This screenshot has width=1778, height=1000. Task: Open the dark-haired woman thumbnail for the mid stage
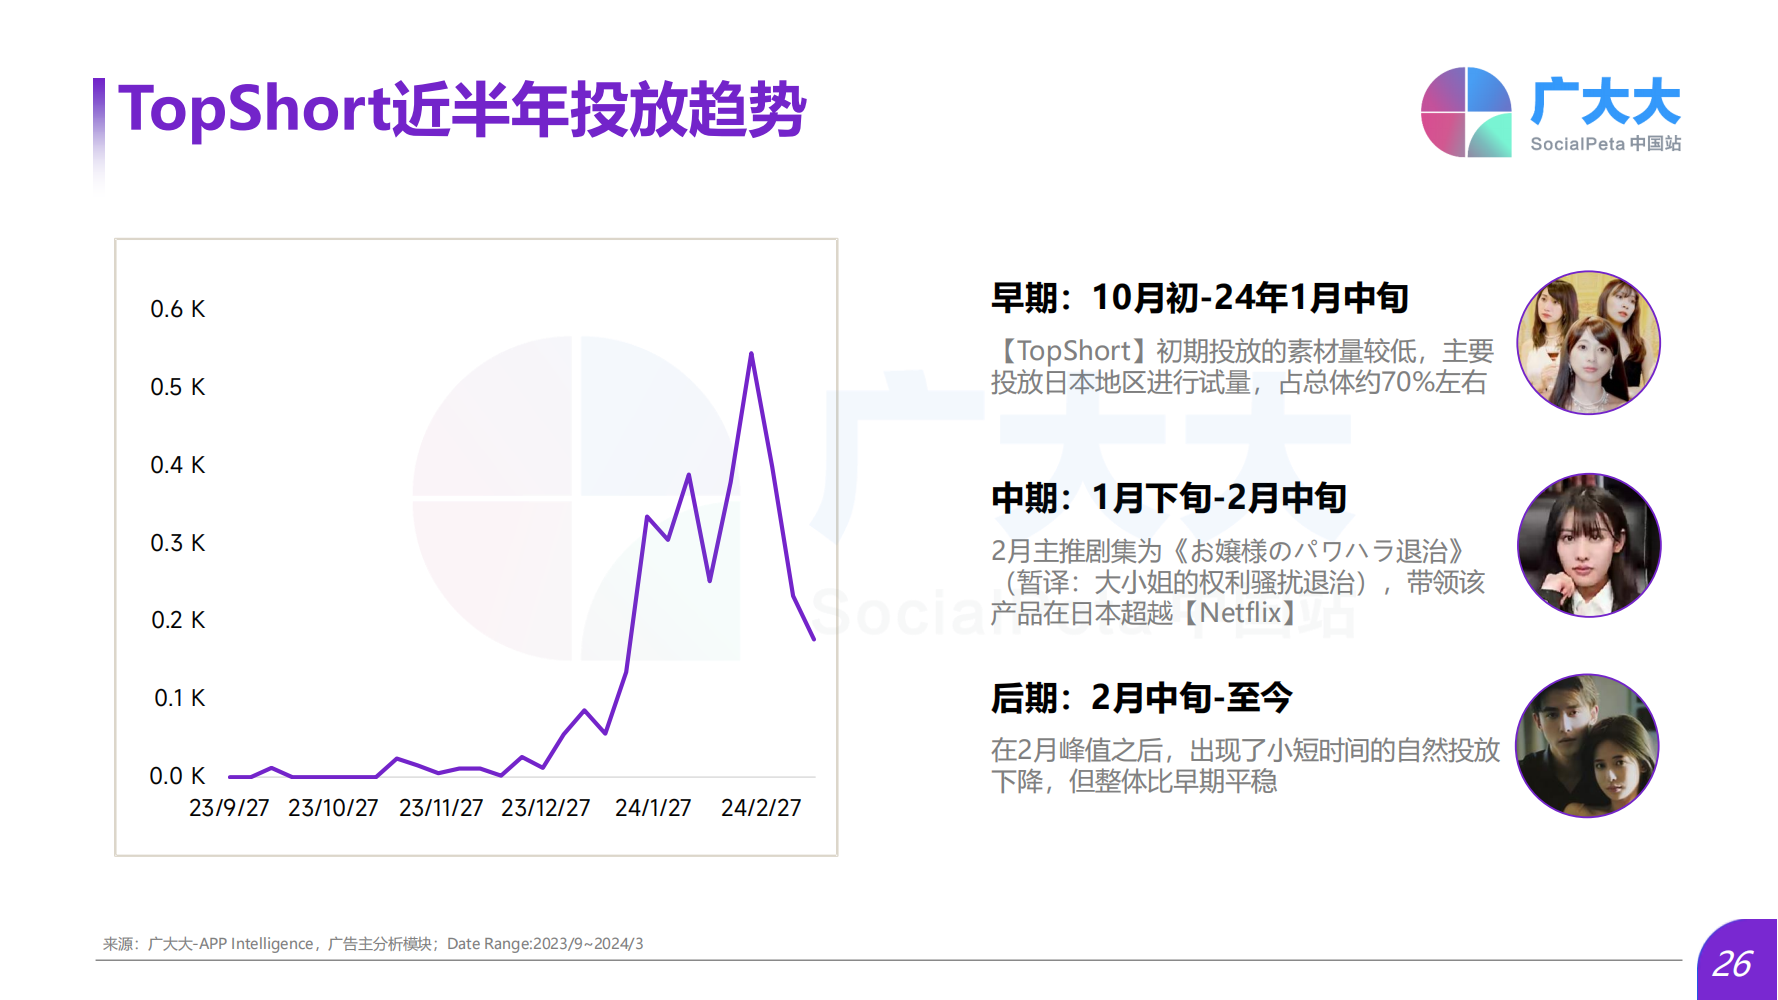tap(1588, 545)
